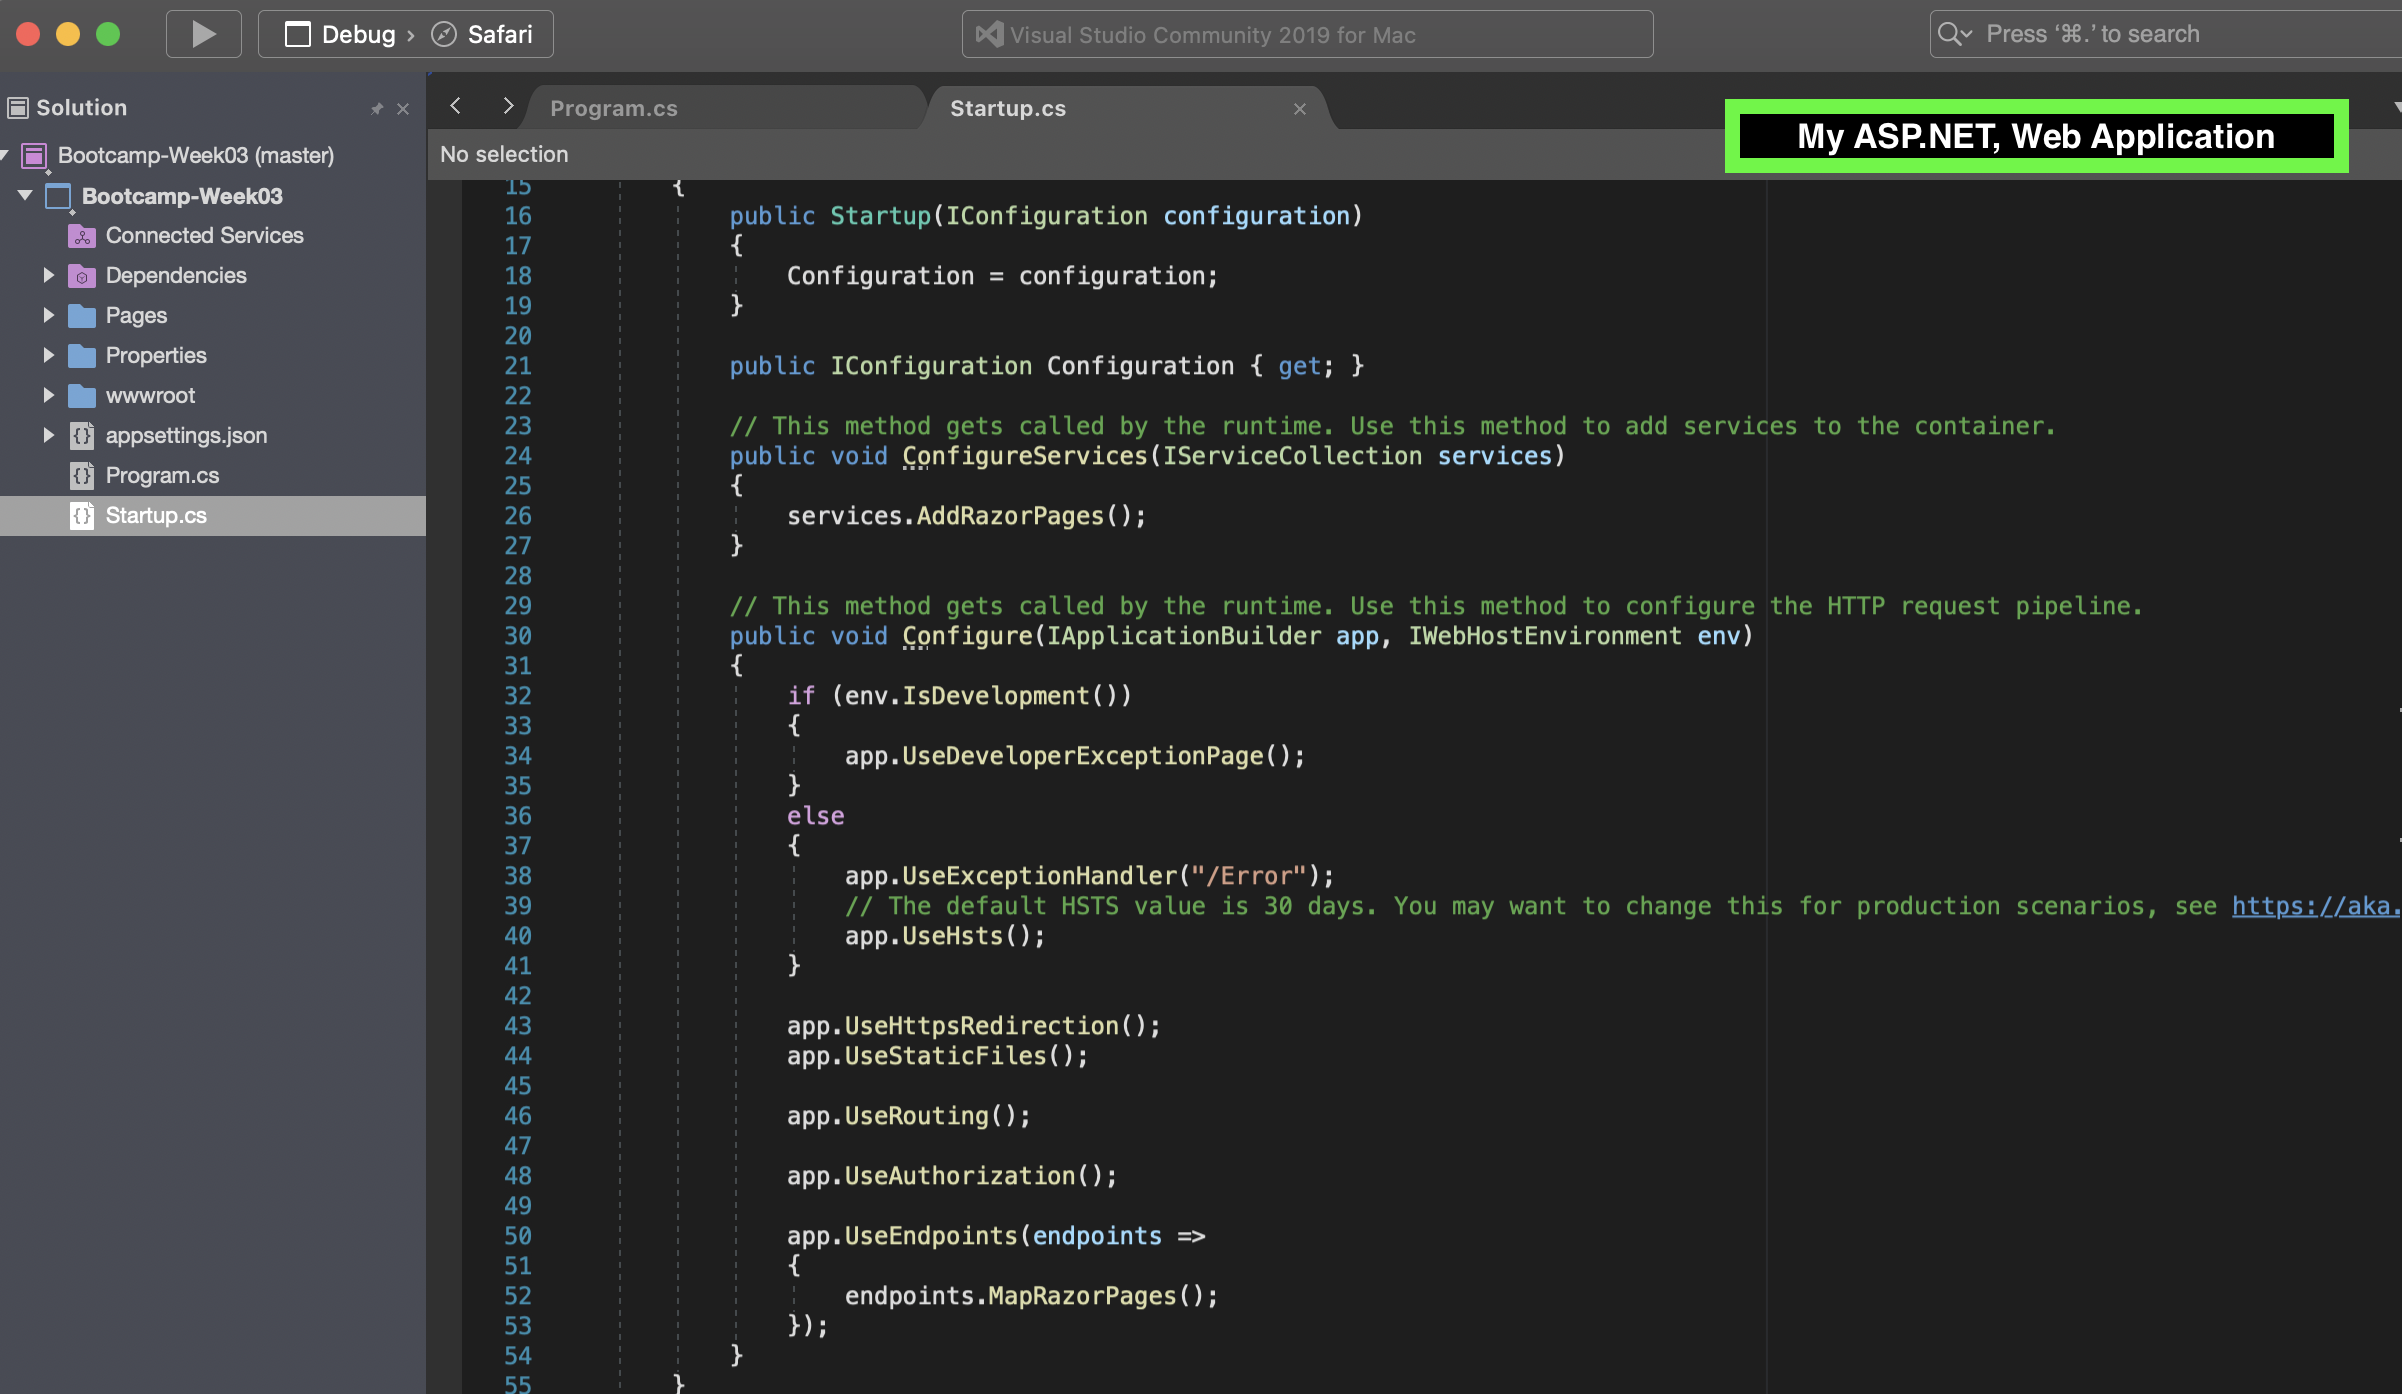Click the search magnifier icon
Viewport: 2402px width, 1394px height.
coord(1953,34)
